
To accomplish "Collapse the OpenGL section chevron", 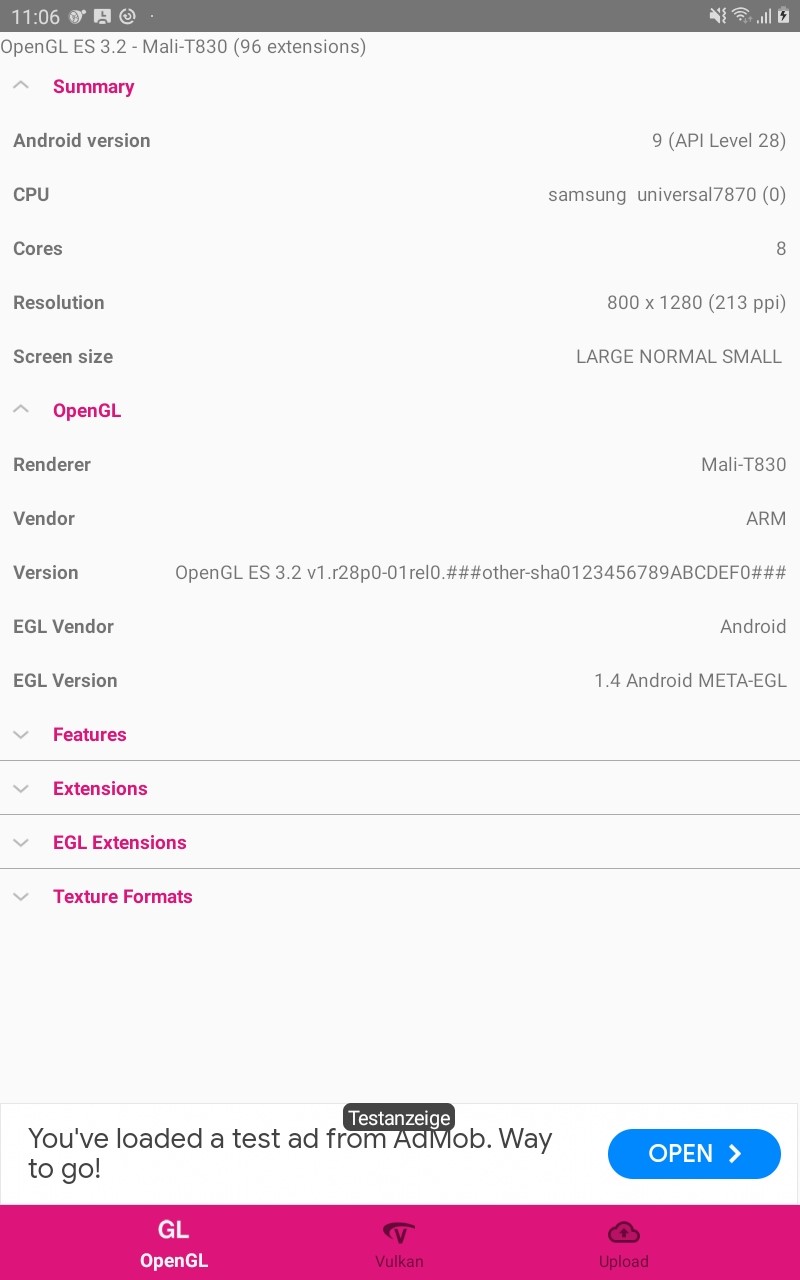I will coord(21,410).
